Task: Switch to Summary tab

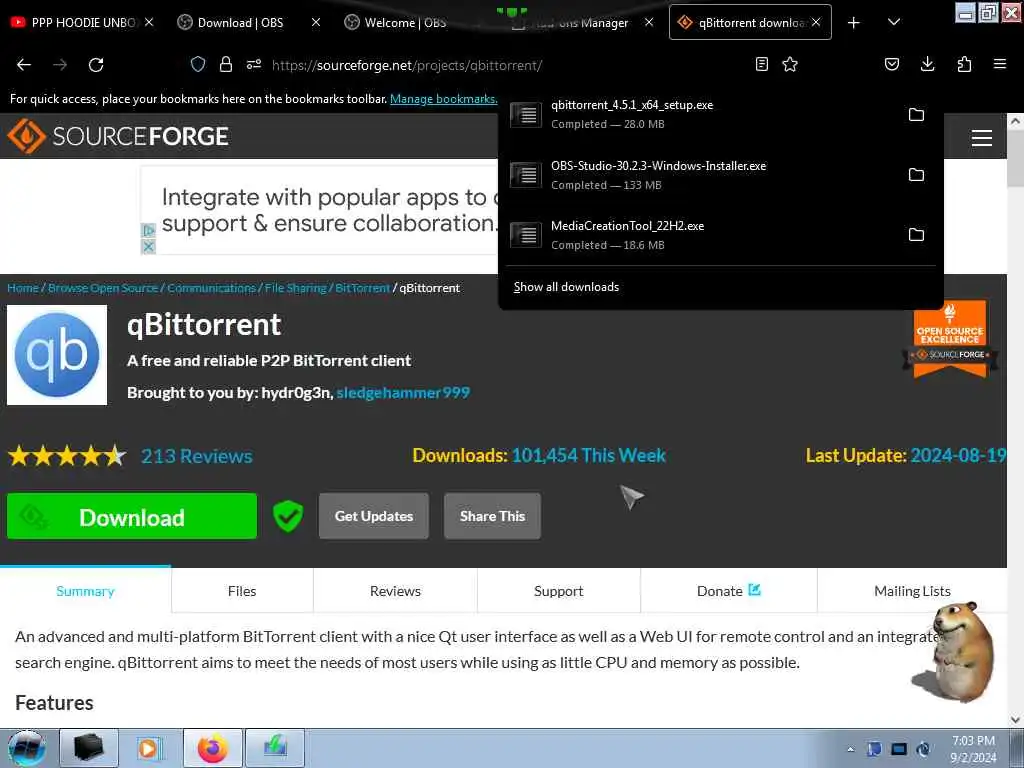Action: [86, 590]
